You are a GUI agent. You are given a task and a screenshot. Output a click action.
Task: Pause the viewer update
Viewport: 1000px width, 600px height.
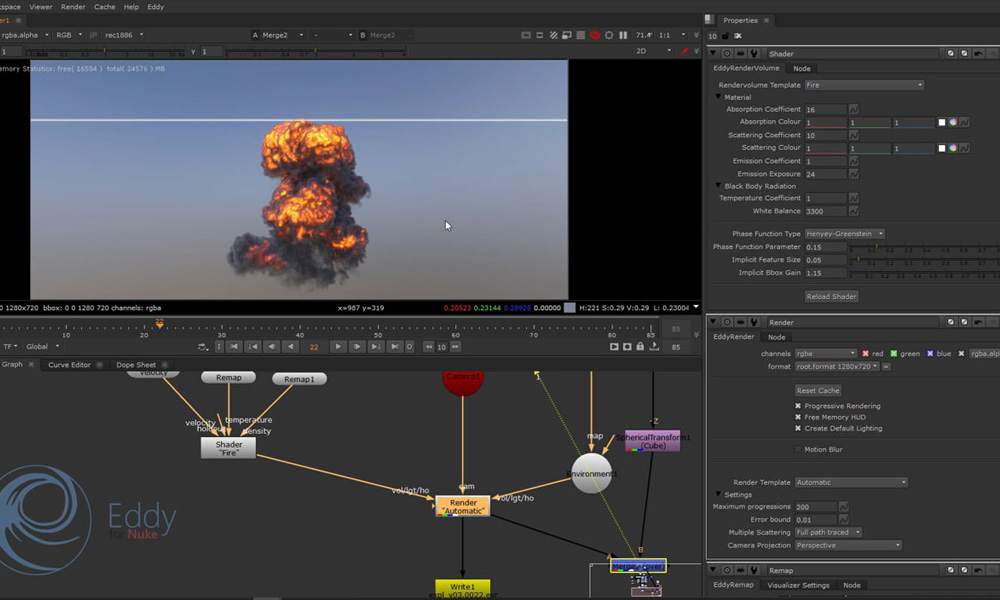coord(623,35)
